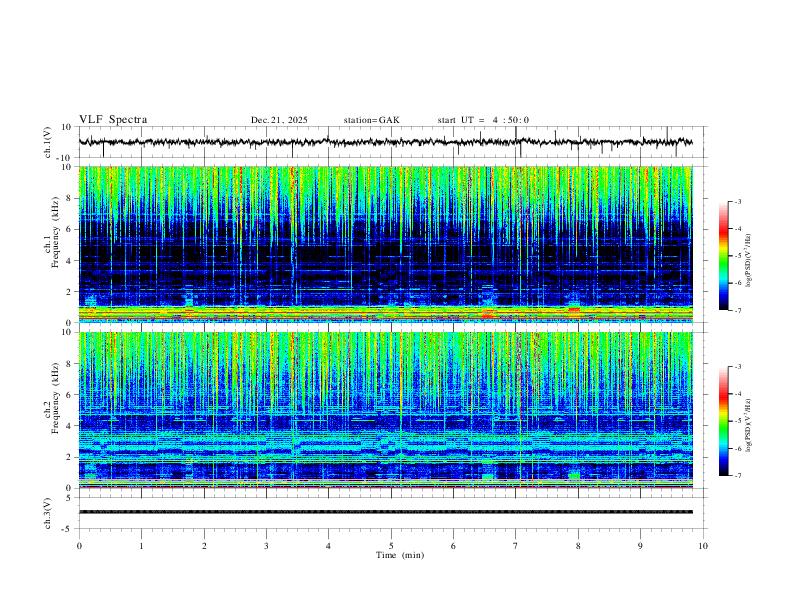Click the "-4" tick on ch.2 colorbar
792x612 pixels.
tap(738, 394)
